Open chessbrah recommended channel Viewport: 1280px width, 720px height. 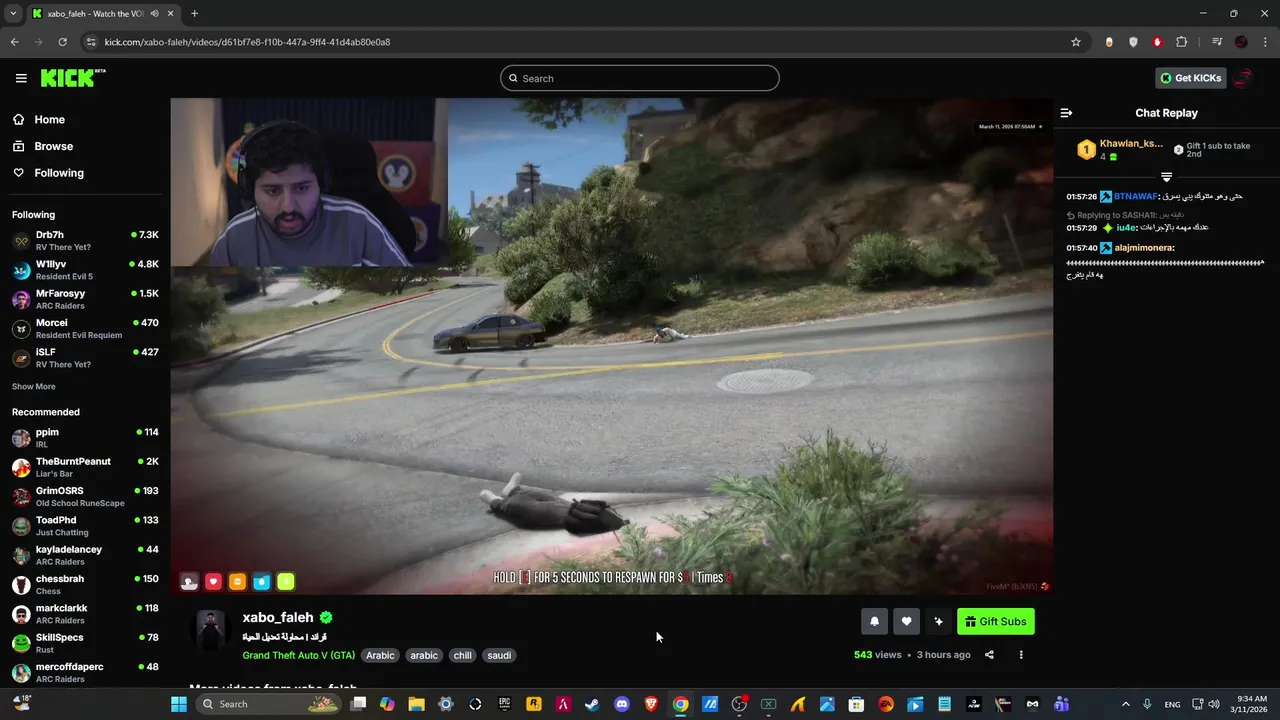tap(85, 584)
